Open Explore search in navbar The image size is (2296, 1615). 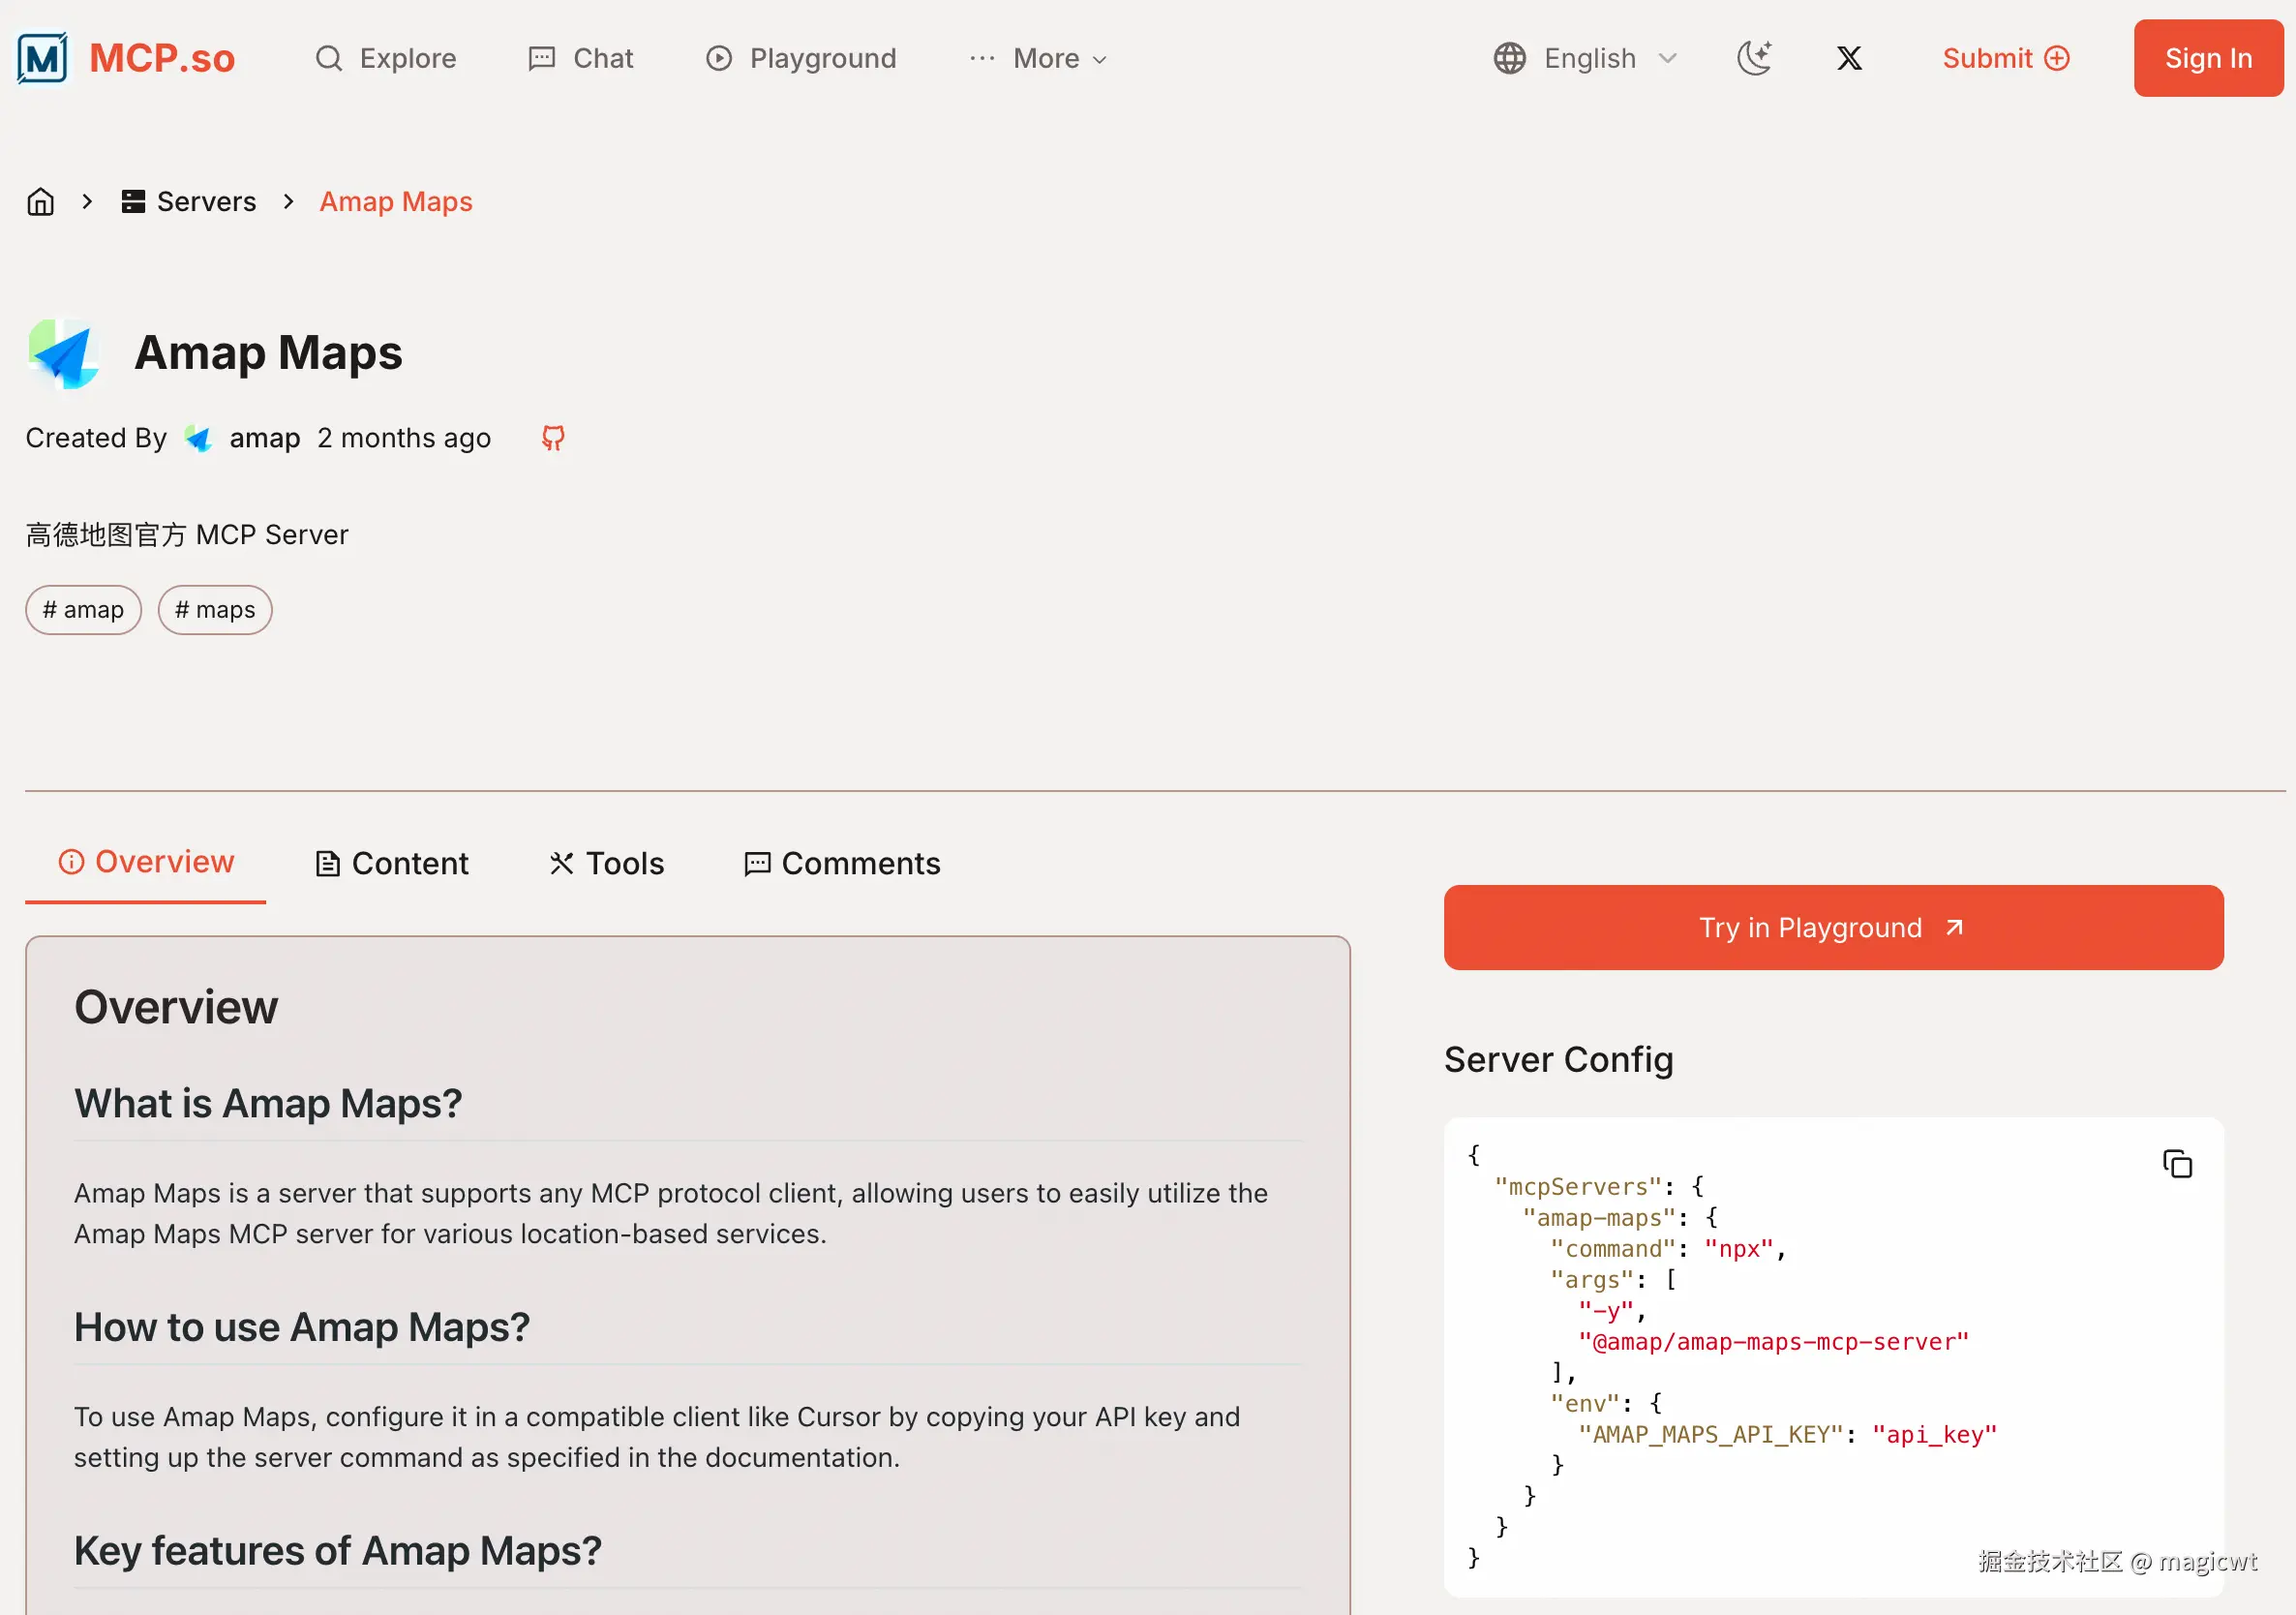(386, 58)
